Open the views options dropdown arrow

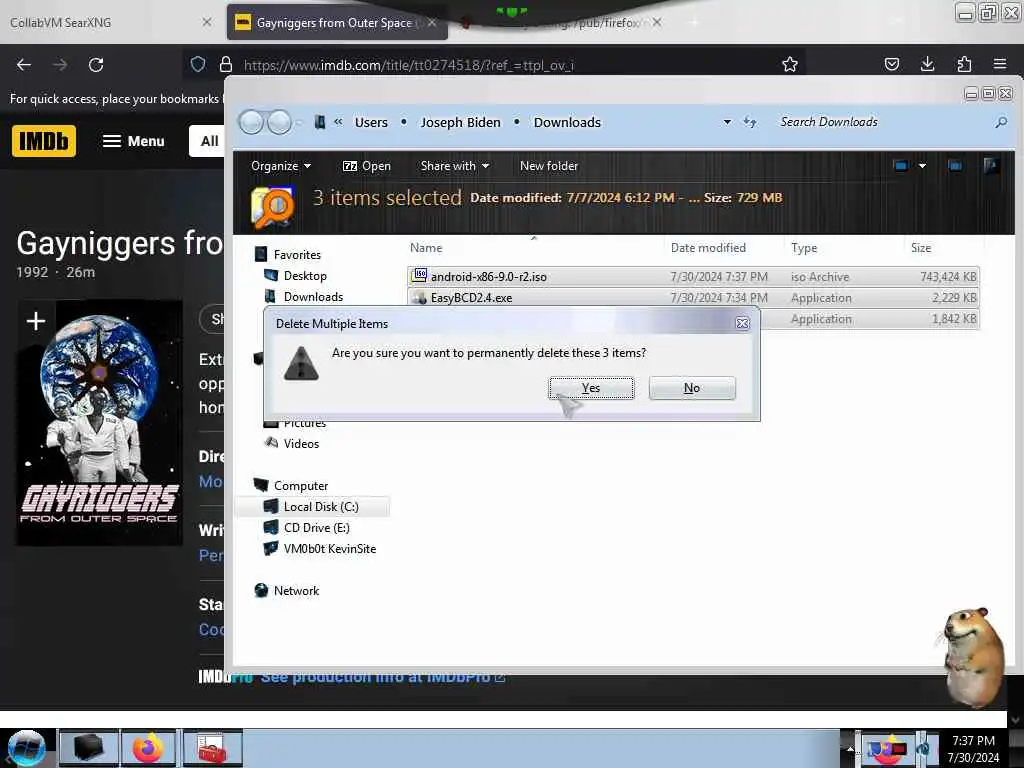pyautogui.click(x=922, y=166)
